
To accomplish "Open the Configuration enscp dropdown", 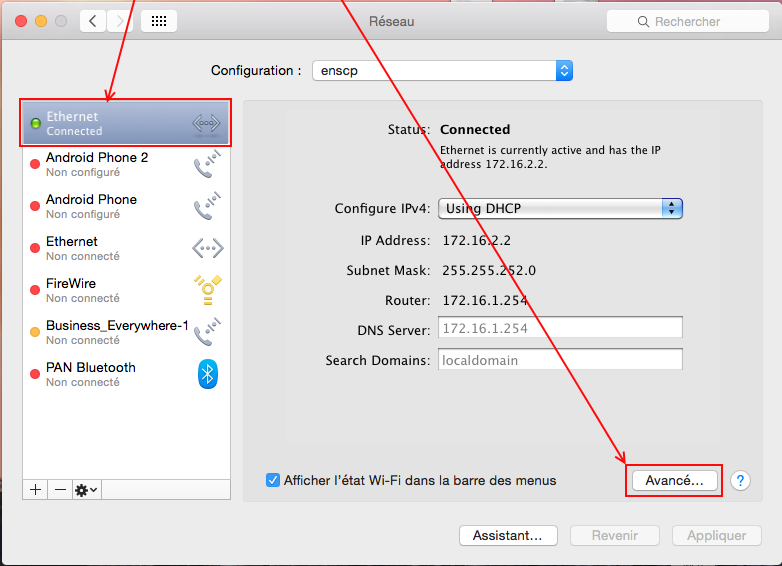I will click(441, 71).
